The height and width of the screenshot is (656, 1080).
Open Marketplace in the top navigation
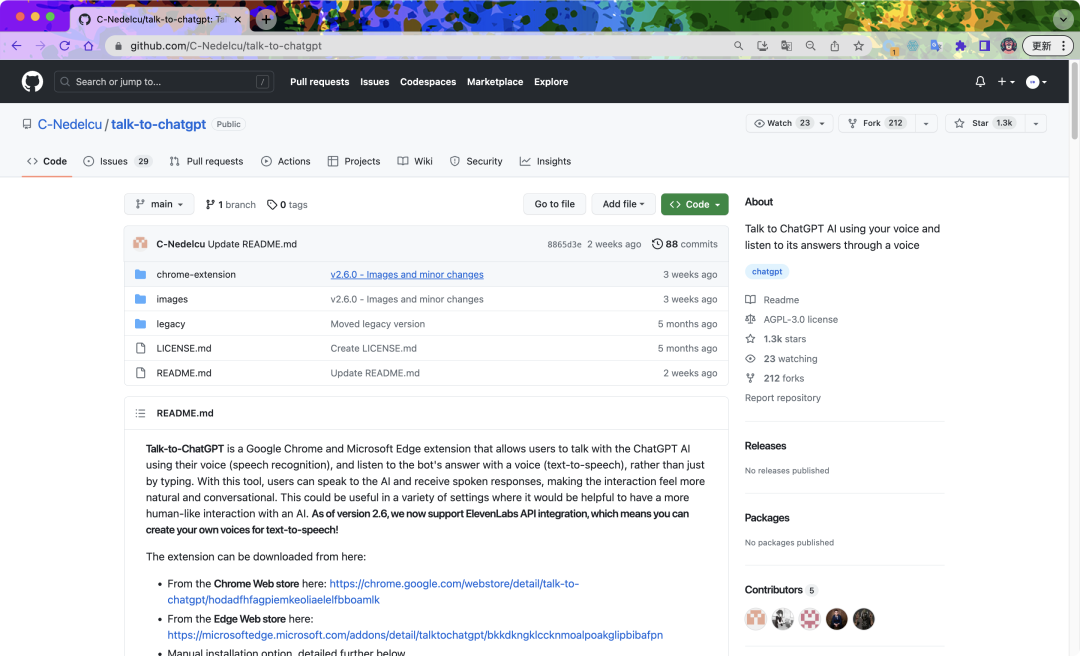coord(495,81)
